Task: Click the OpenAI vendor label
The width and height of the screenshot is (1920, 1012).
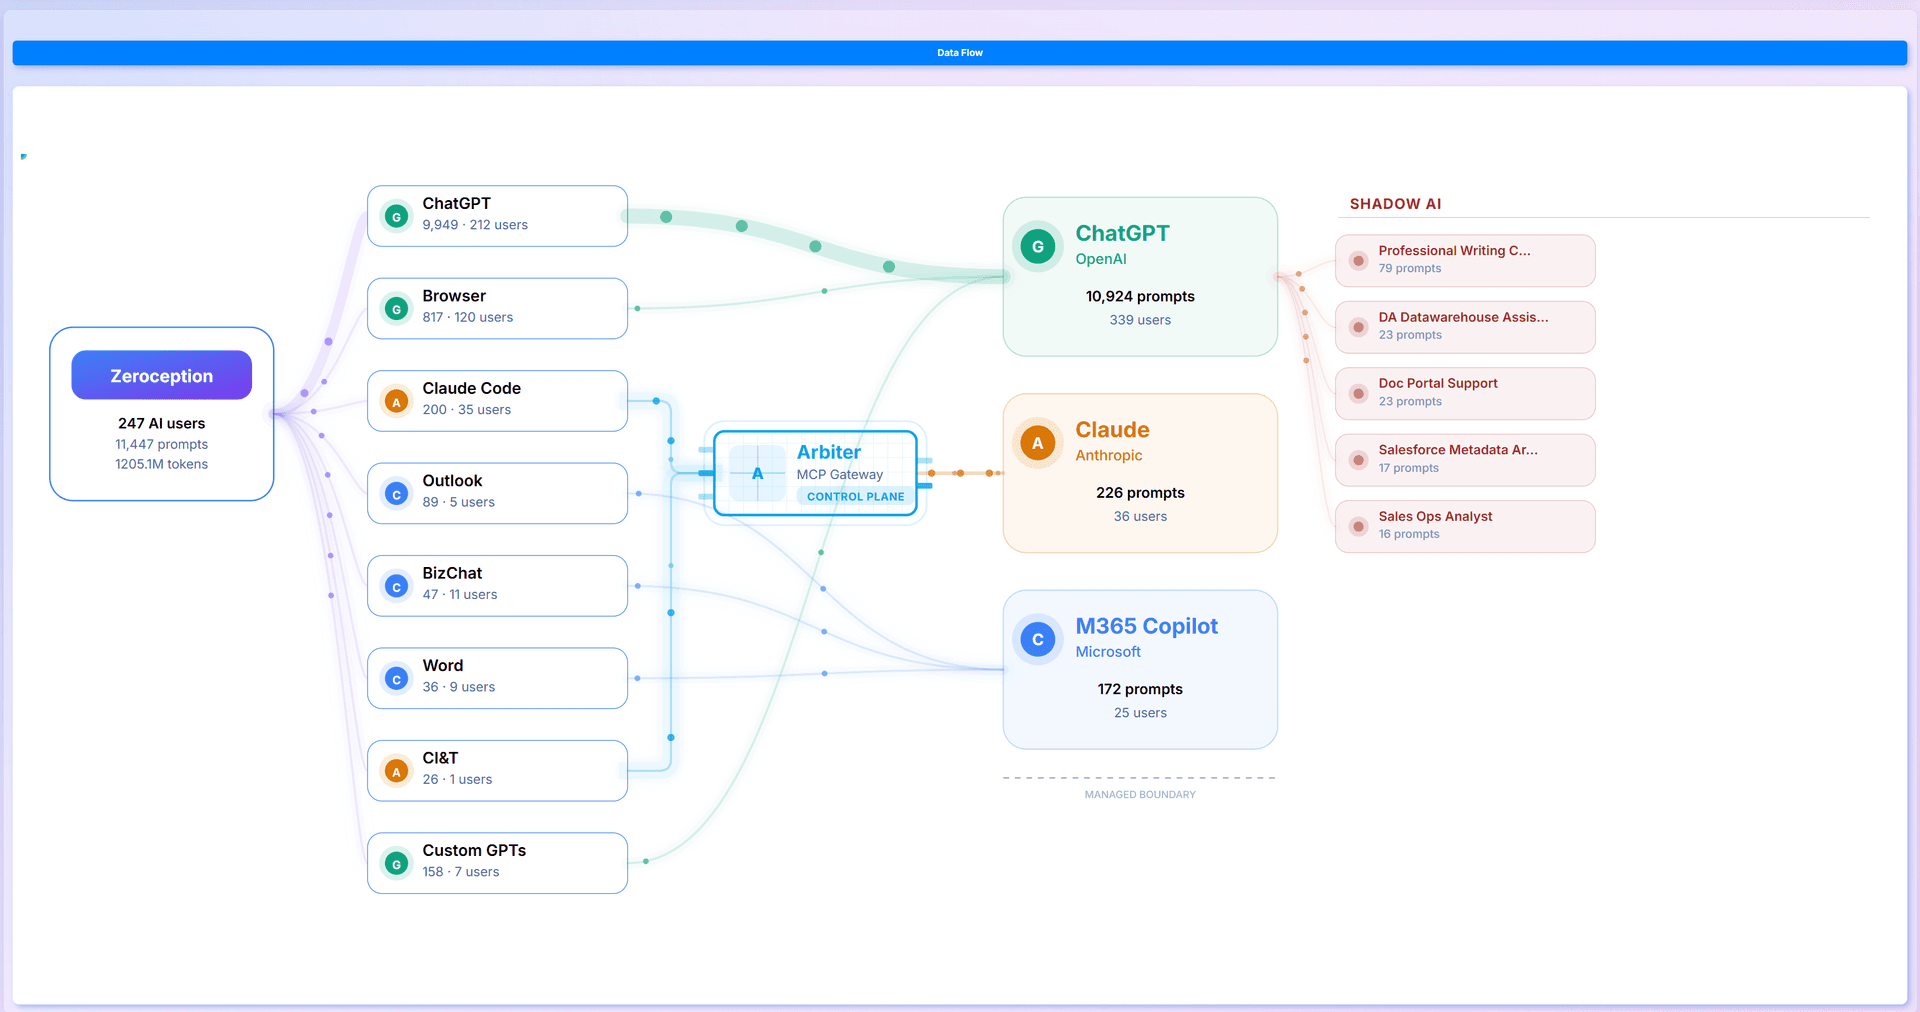Action: click(x=1100, y=259)
